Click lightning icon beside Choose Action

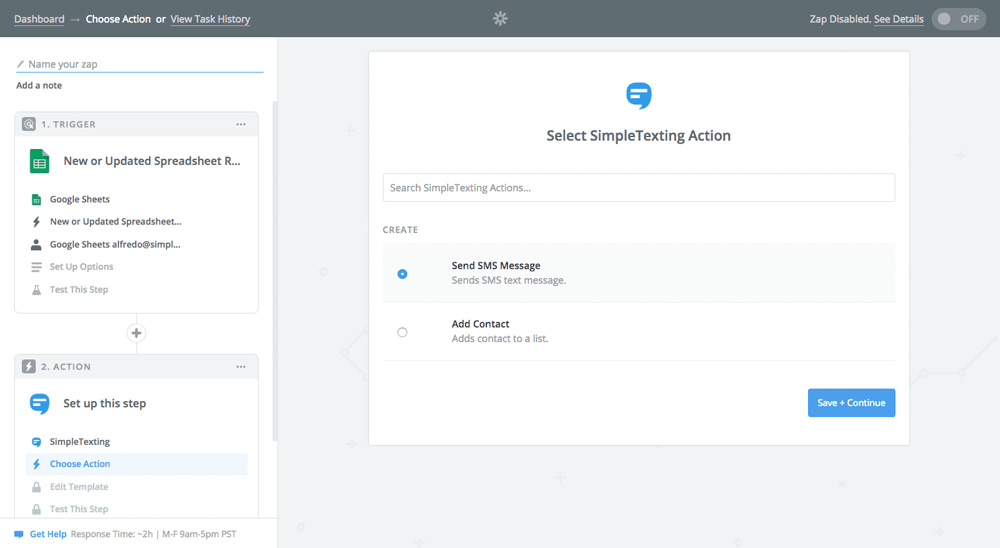pyautogui.click(x=36, y=464)
